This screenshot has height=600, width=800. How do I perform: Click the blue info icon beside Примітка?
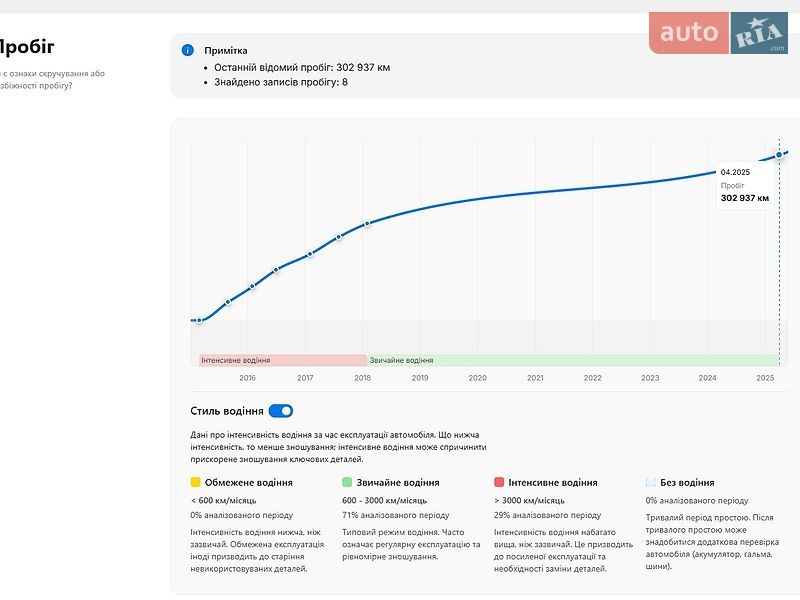pyautogui.click(x=188, y=50)
